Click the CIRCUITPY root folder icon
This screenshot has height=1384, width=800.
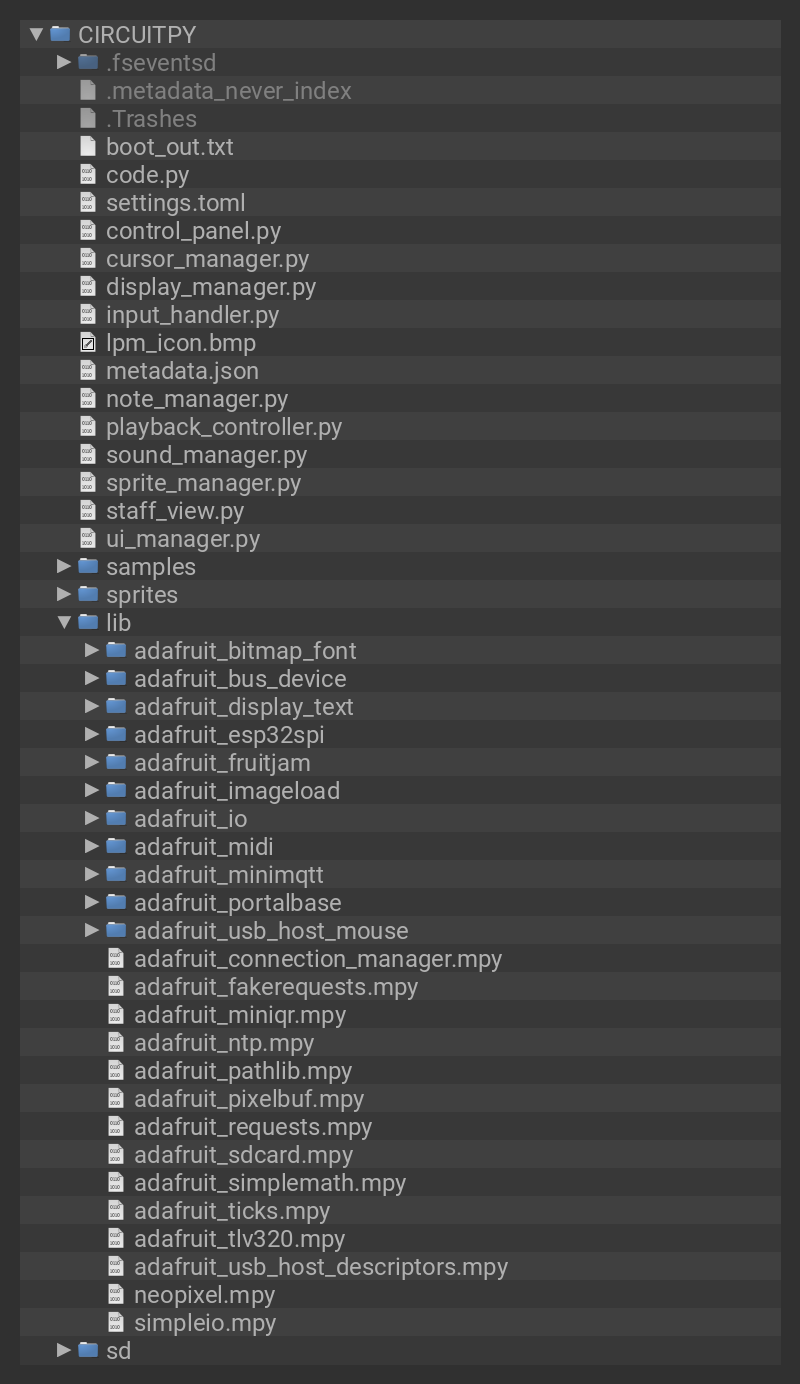(x=60, y=35)
